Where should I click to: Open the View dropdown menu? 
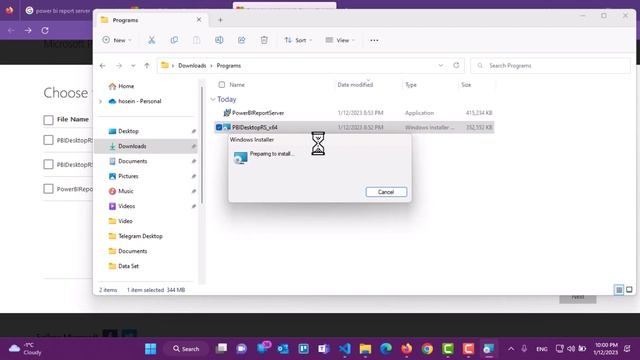340,40
